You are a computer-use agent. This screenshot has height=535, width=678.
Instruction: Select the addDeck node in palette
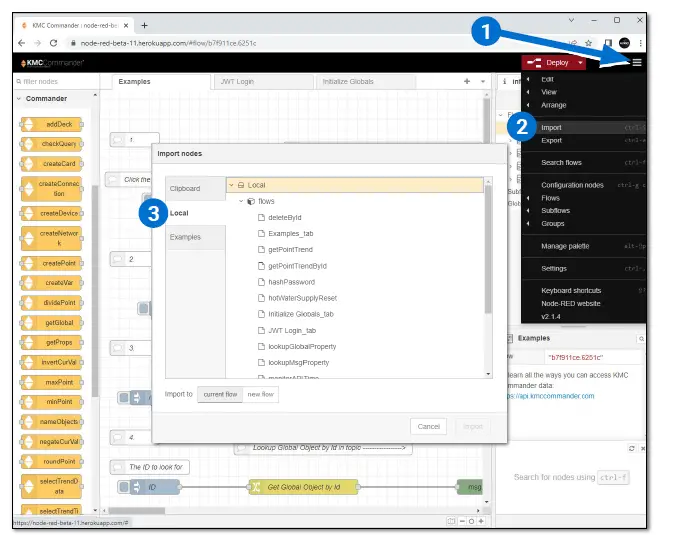click(52, 124)
